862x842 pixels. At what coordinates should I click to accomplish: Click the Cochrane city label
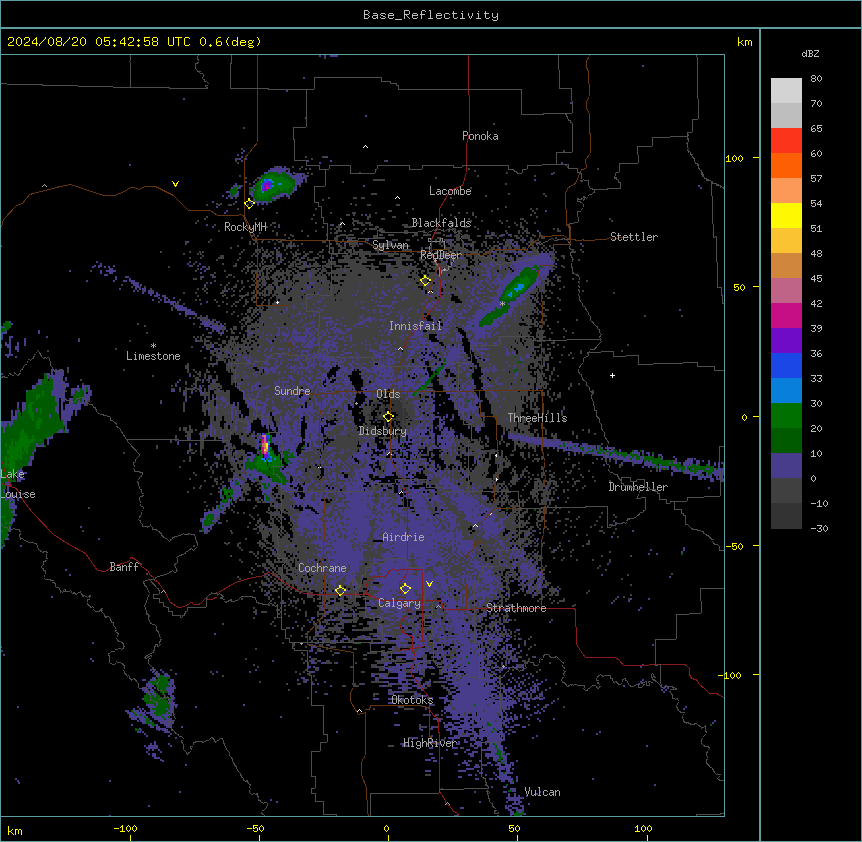click(x=322, y=568)
